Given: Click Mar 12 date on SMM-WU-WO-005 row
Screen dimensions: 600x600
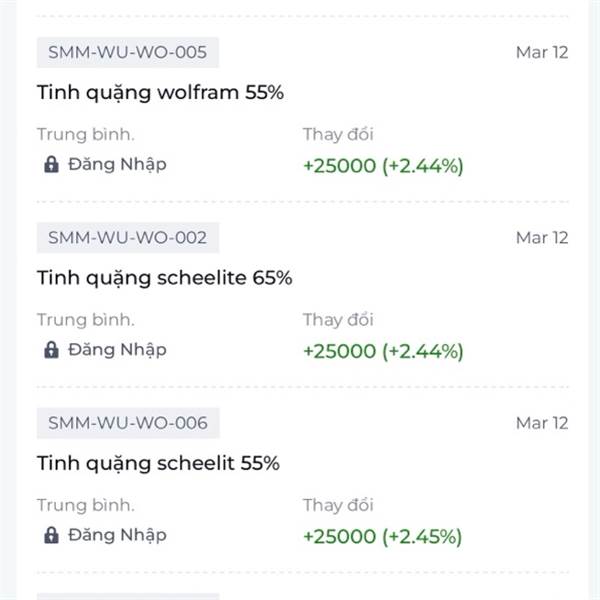Looking at the screenshot, I should tap(541, 52).
